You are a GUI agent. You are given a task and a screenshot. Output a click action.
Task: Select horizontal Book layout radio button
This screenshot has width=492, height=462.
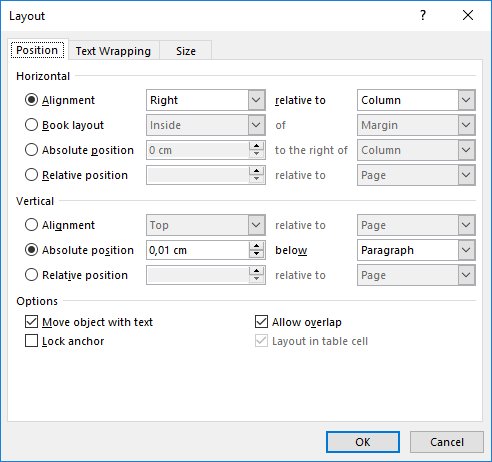click(x=31, y=125)
